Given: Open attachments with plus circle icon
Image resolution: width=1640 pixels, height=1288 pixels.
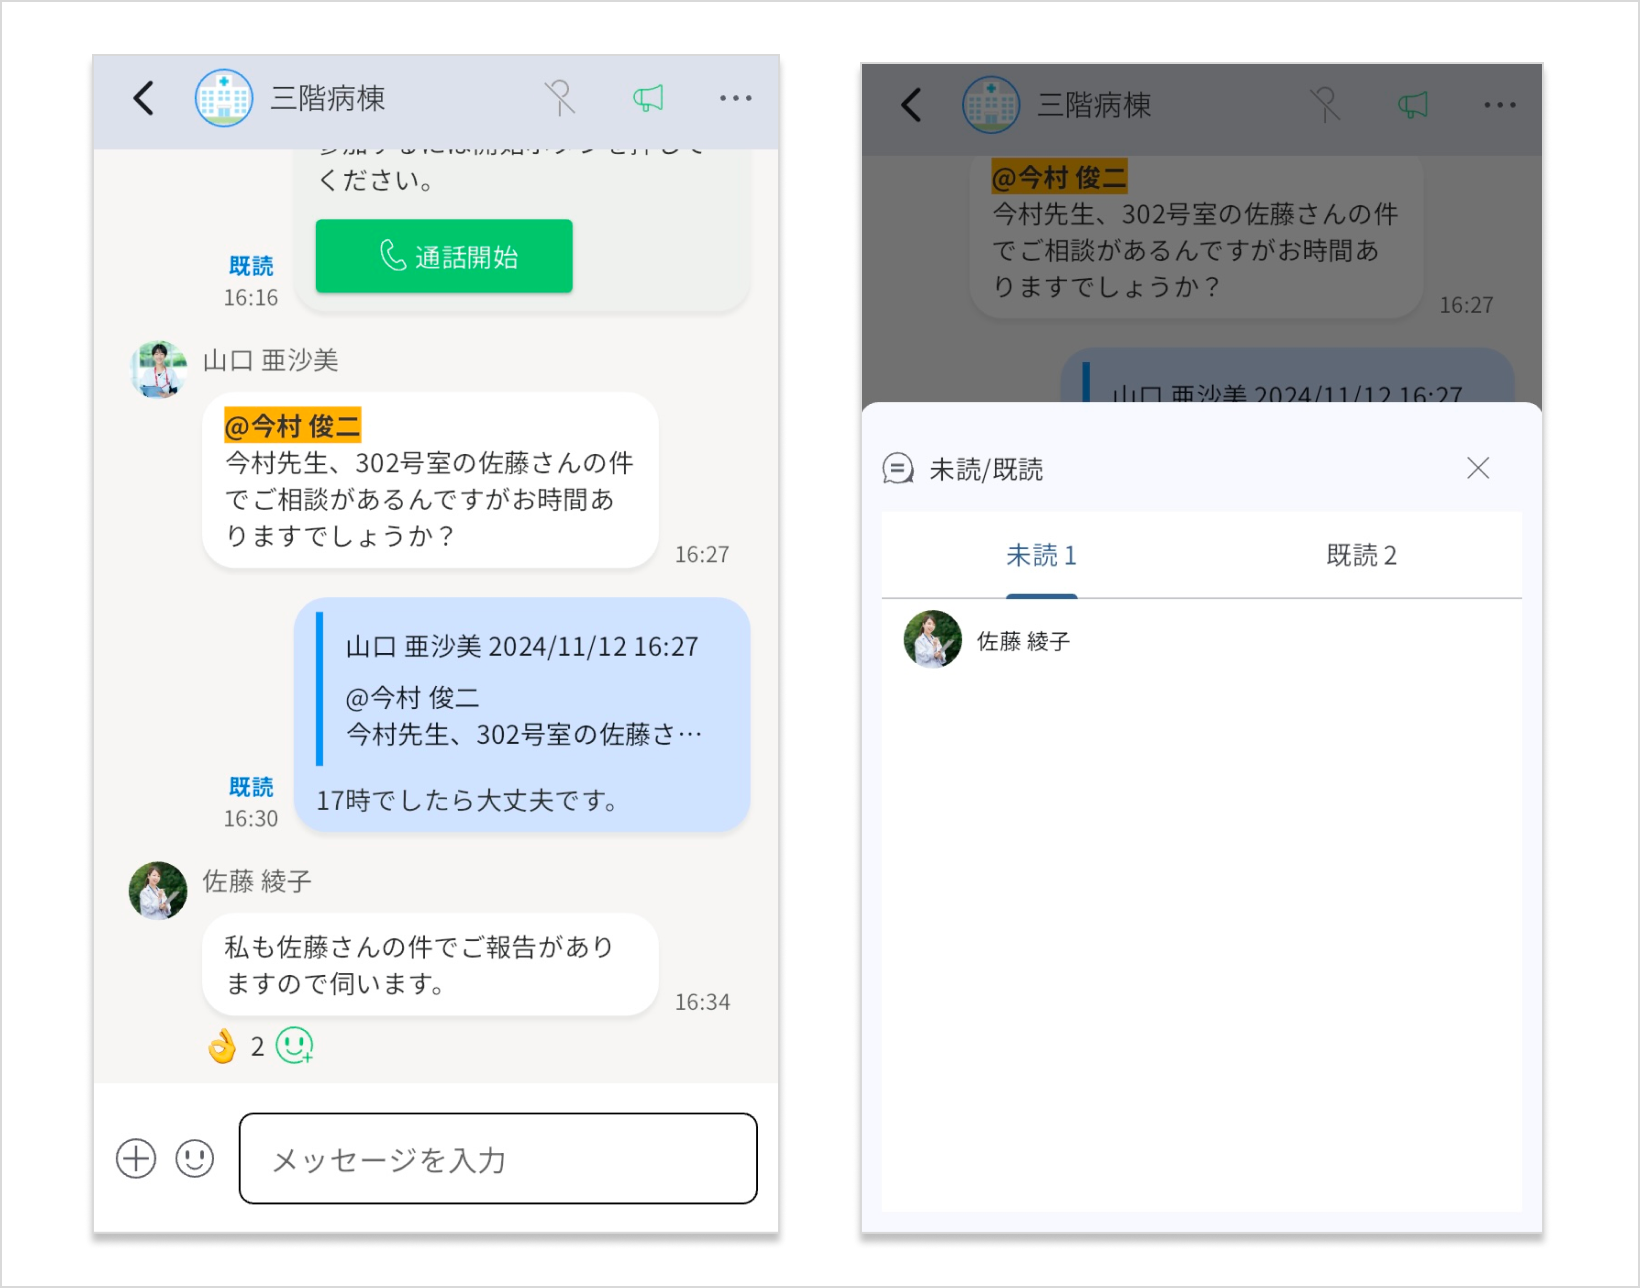Looking at the screenshot, I should [136, 1159].
